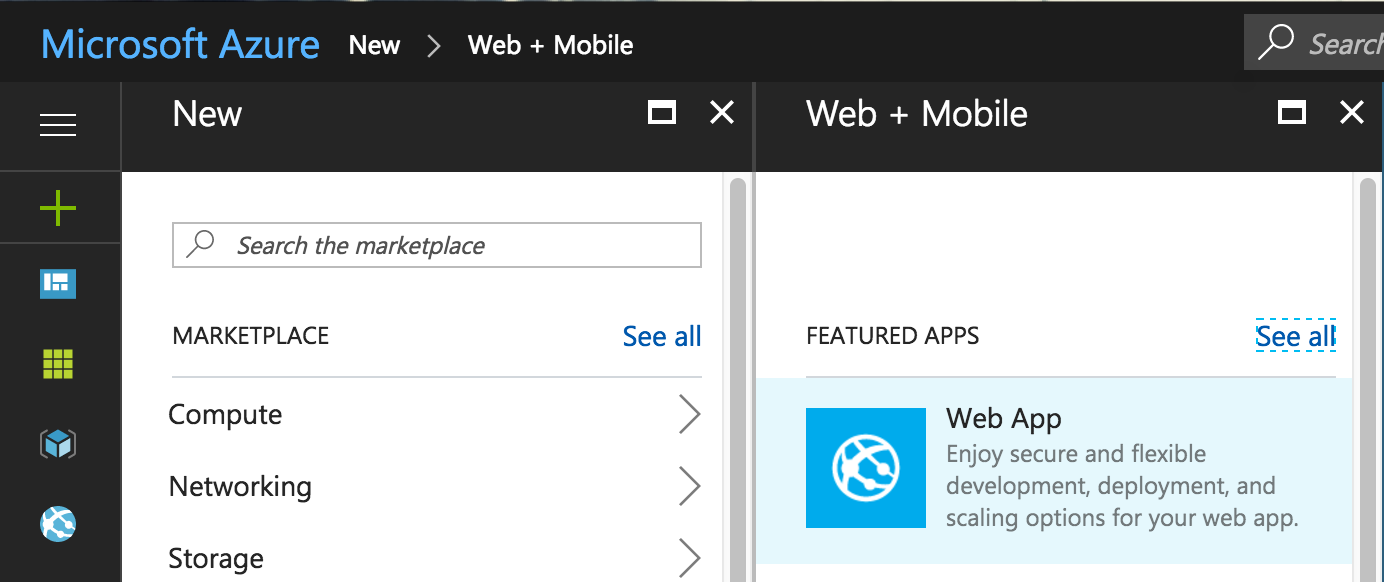The height and width of the screenshot is (582, 1384).
Task: Click the MARKETPLACE section heading
Action: 251,336
